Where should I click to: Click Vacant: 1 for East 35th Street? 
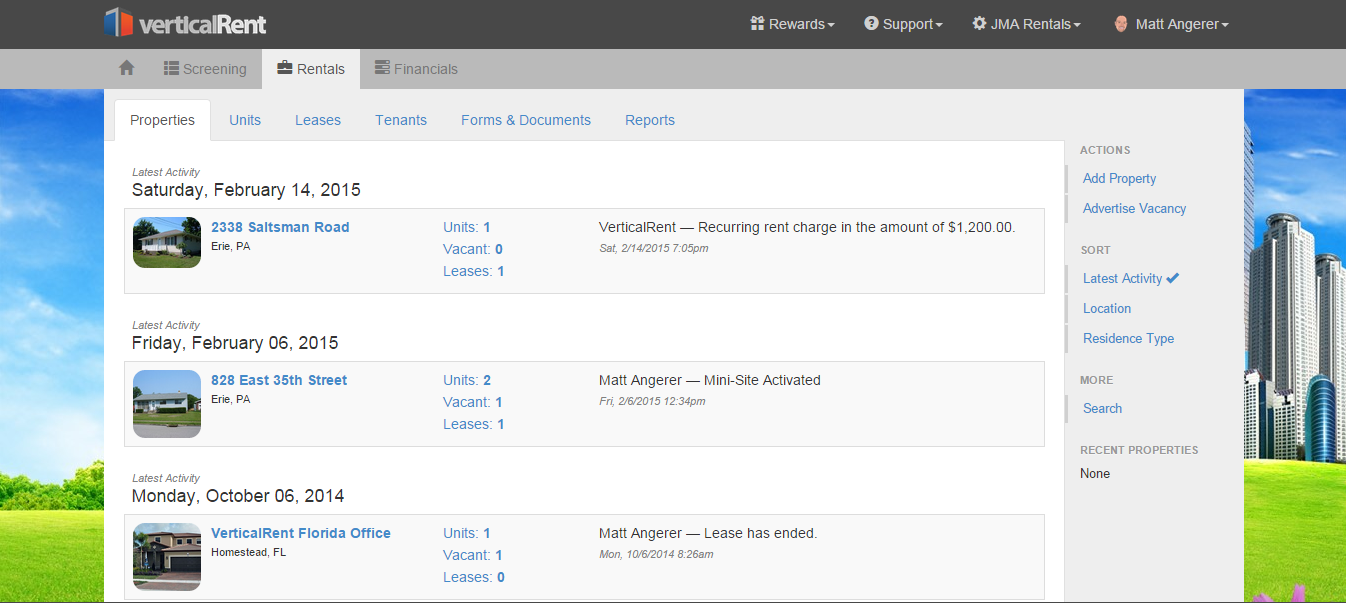[473, 402]
